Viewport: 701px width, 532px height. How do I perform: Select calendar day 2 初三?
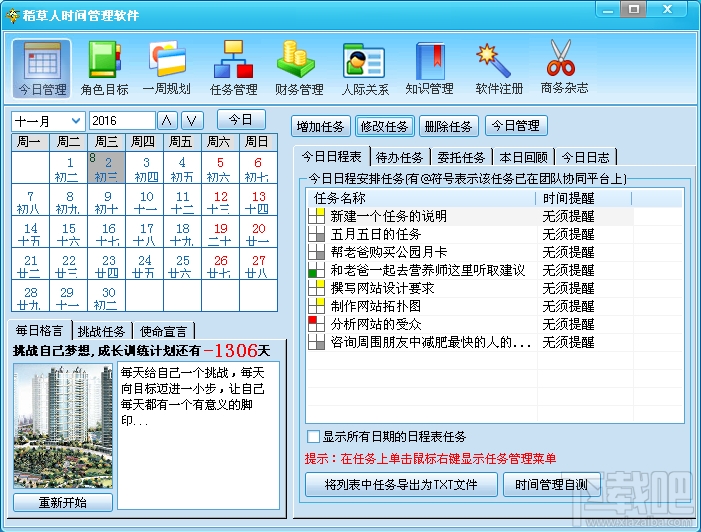coord(106,168)
